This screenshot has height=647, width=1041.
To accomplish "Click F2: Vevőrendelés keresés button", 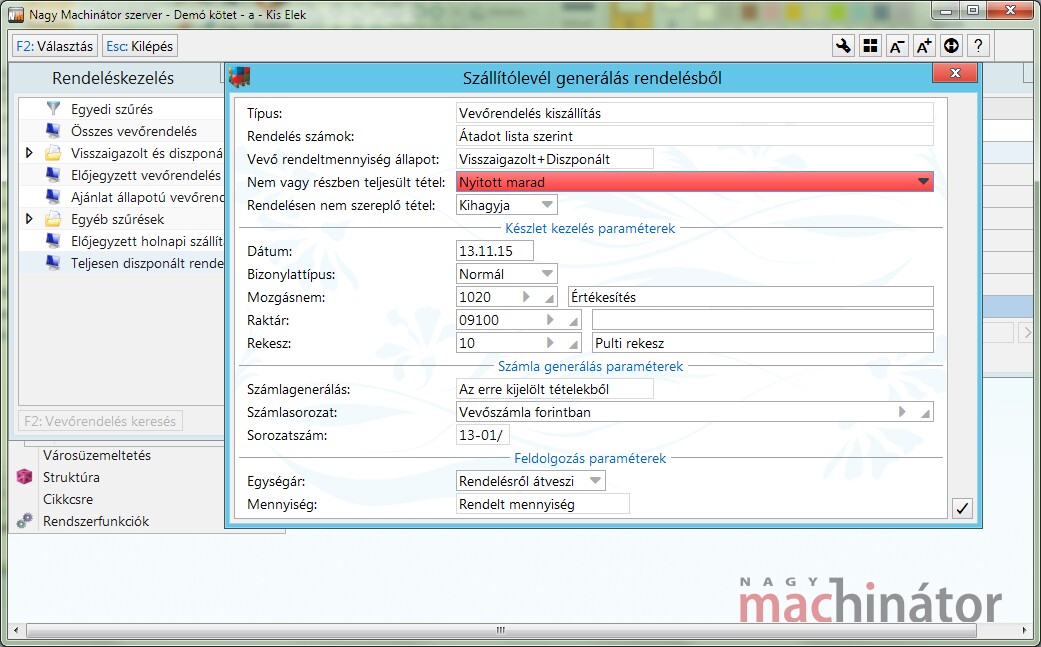I will point(100,421).
